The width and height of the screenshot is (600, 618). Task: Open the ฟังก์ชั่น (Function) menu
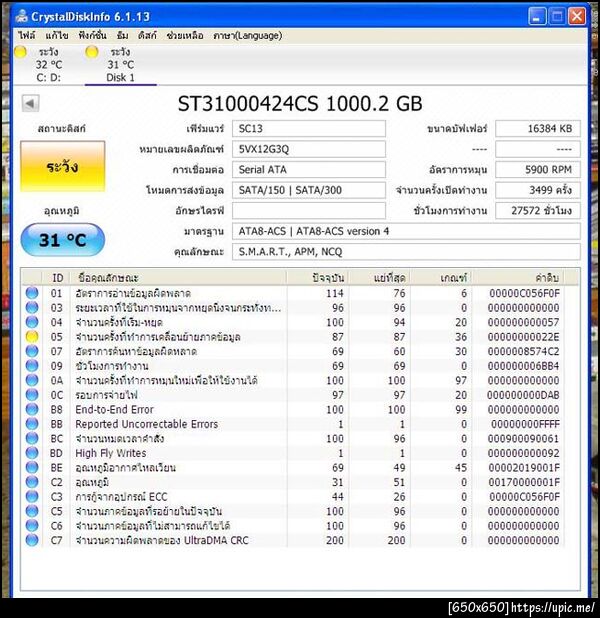click(92, 35)
